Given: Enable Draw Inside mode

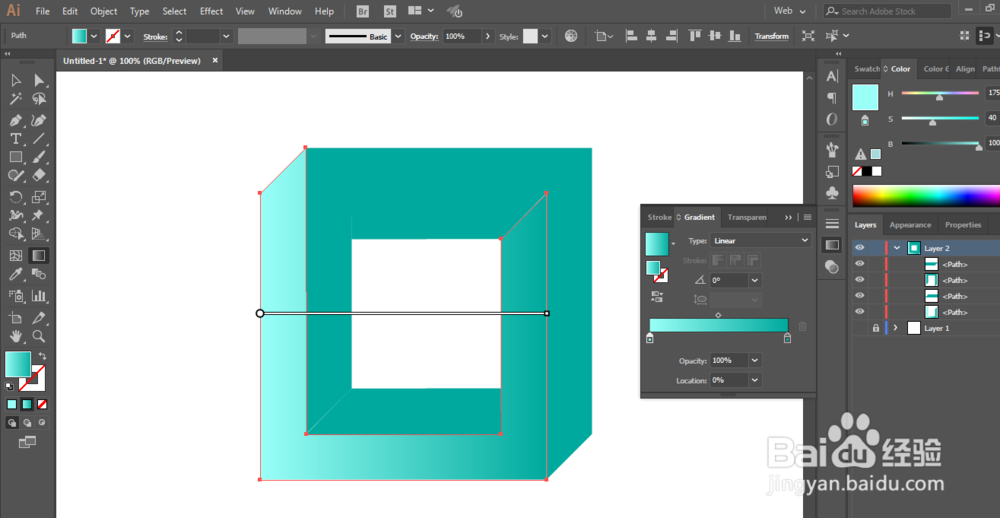Looking at the screenshot, I should pos(43,422).
